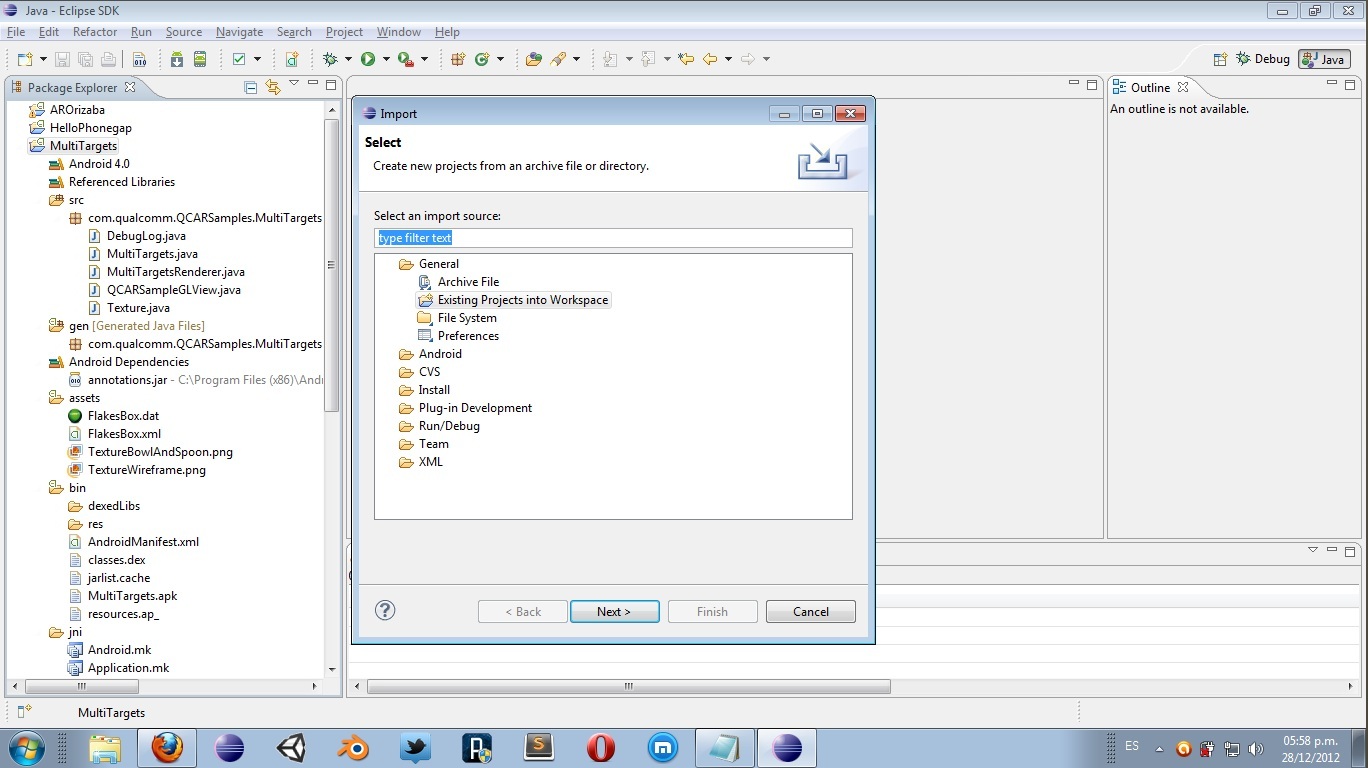The image size is (1368, 768).
Task: Click Collapse All in Package Explorer
Action: [251, 88]
